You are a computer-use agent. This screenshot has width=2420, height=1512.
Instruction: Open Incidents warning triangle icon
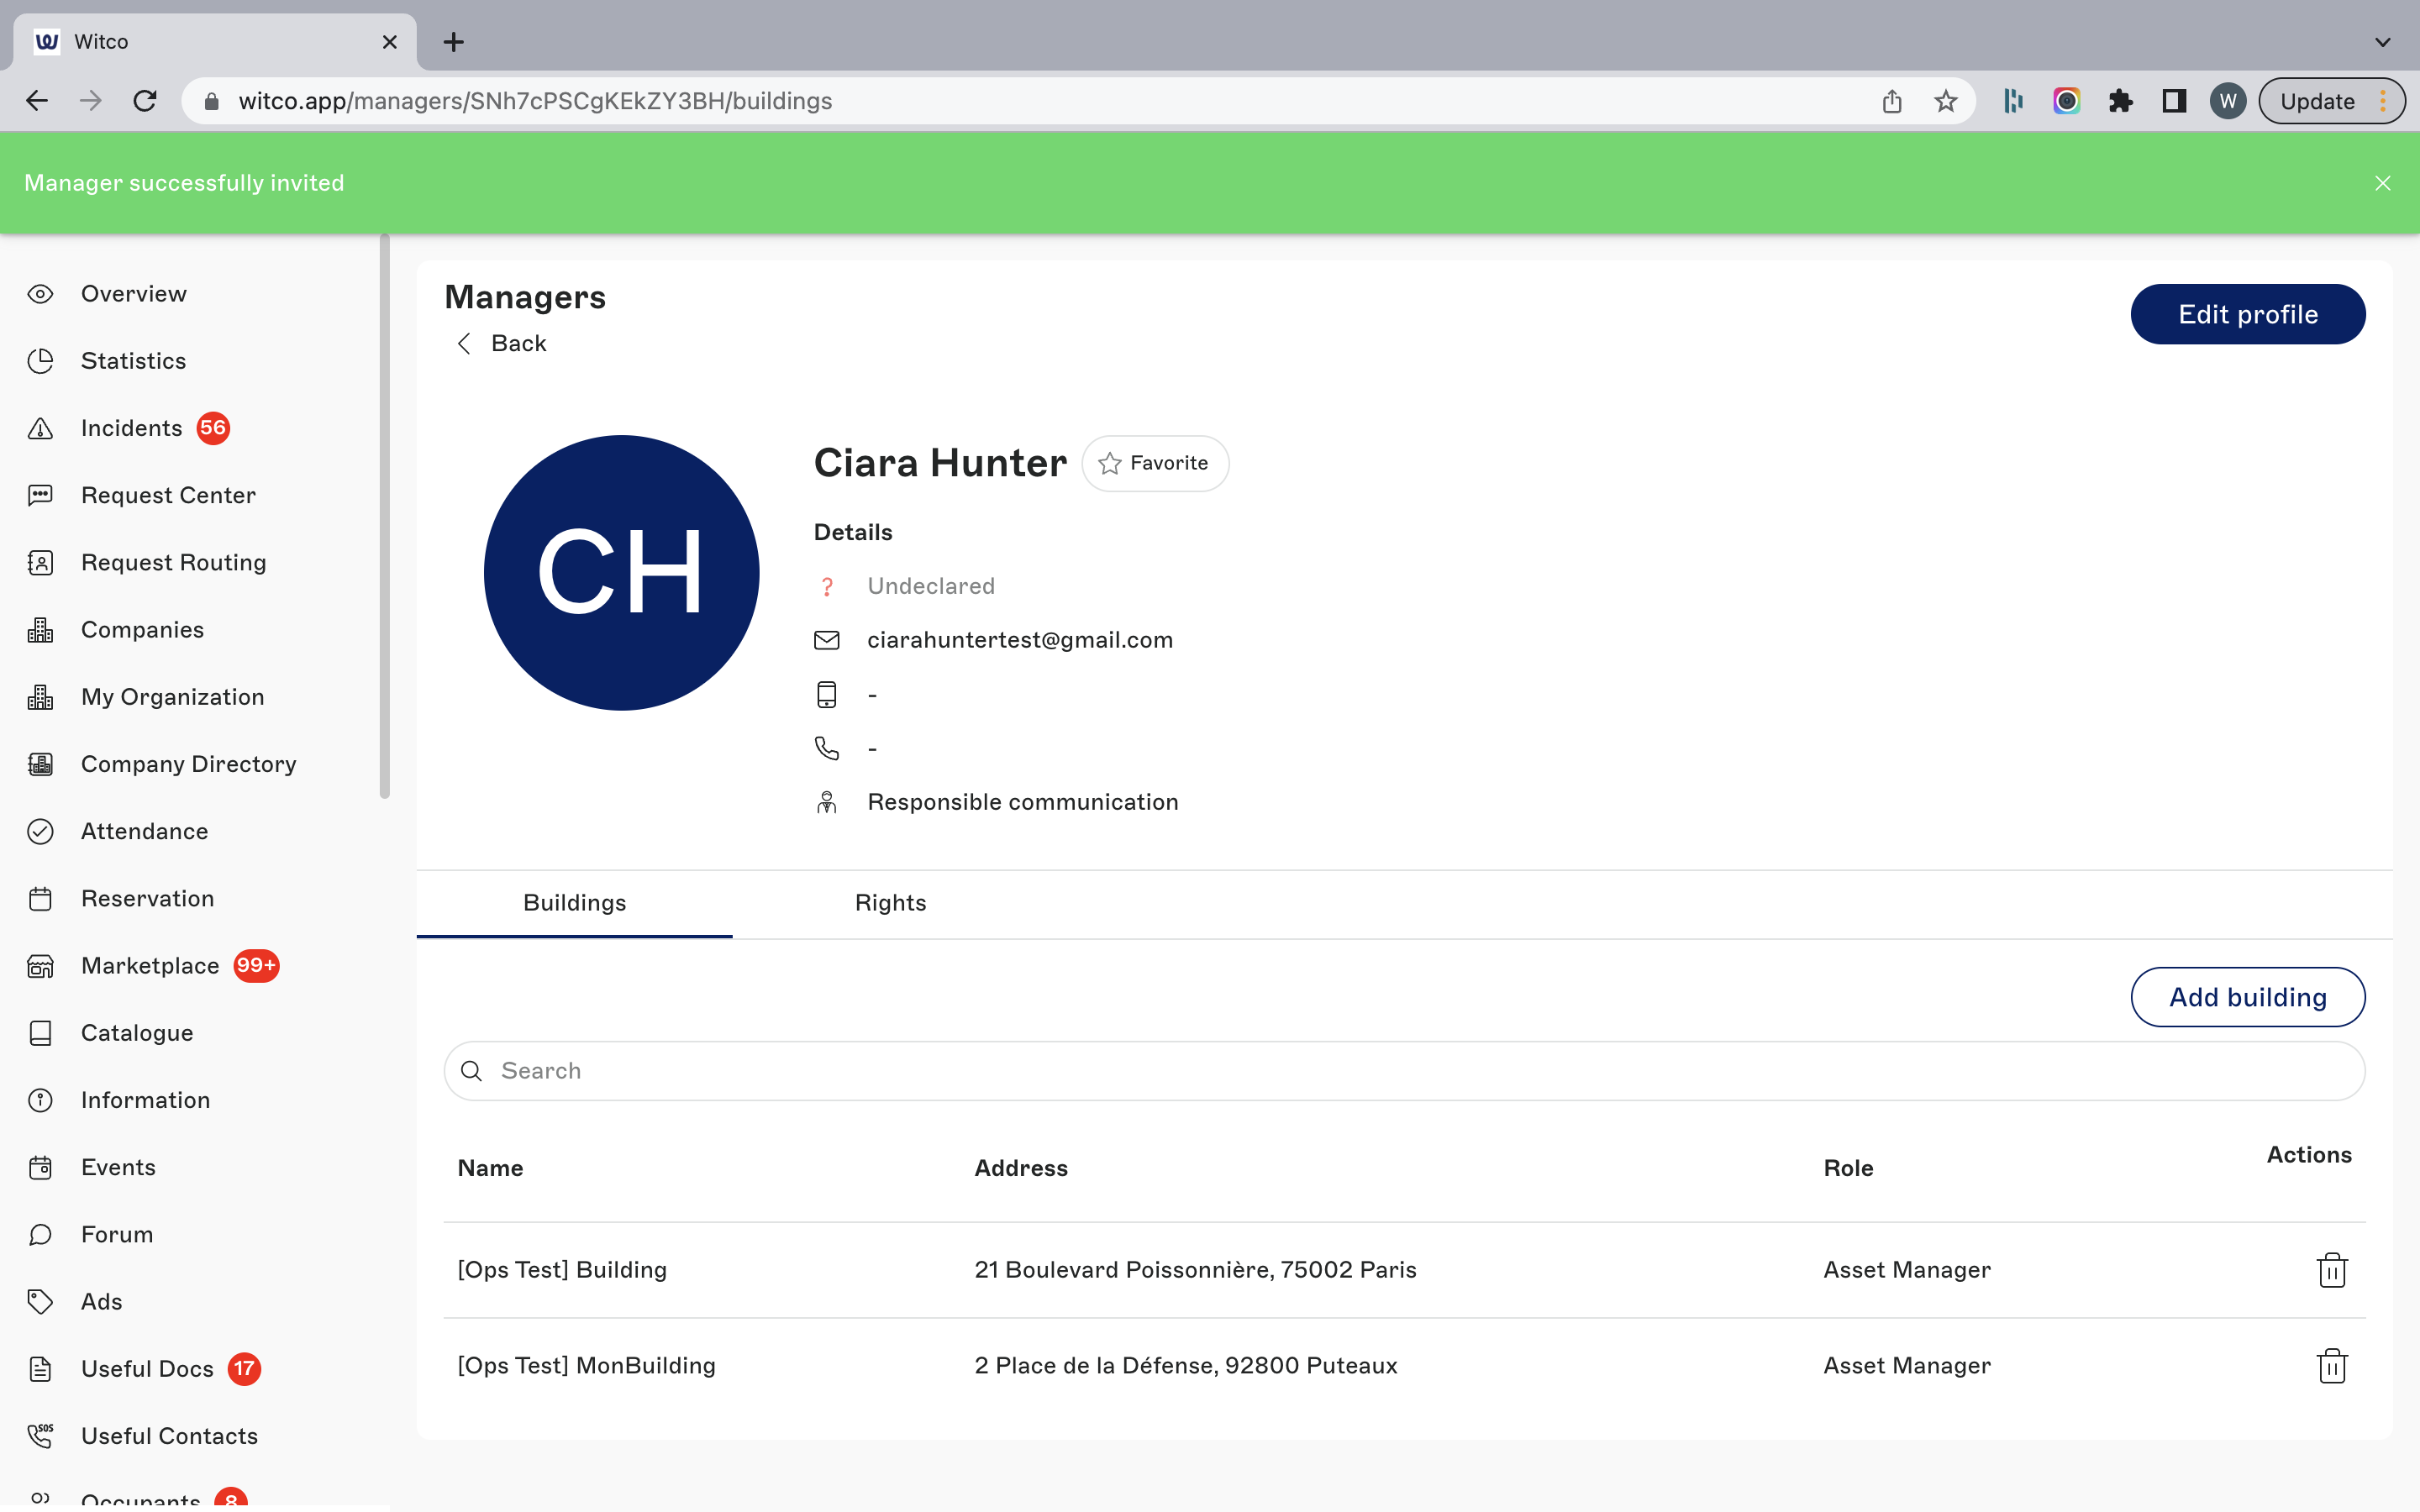pos(40,428)
